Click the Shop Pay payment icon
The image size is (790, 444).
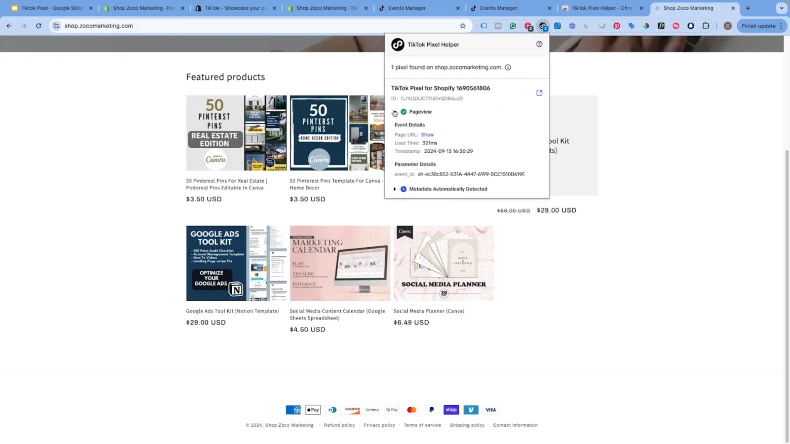click(x=451, y=410)
